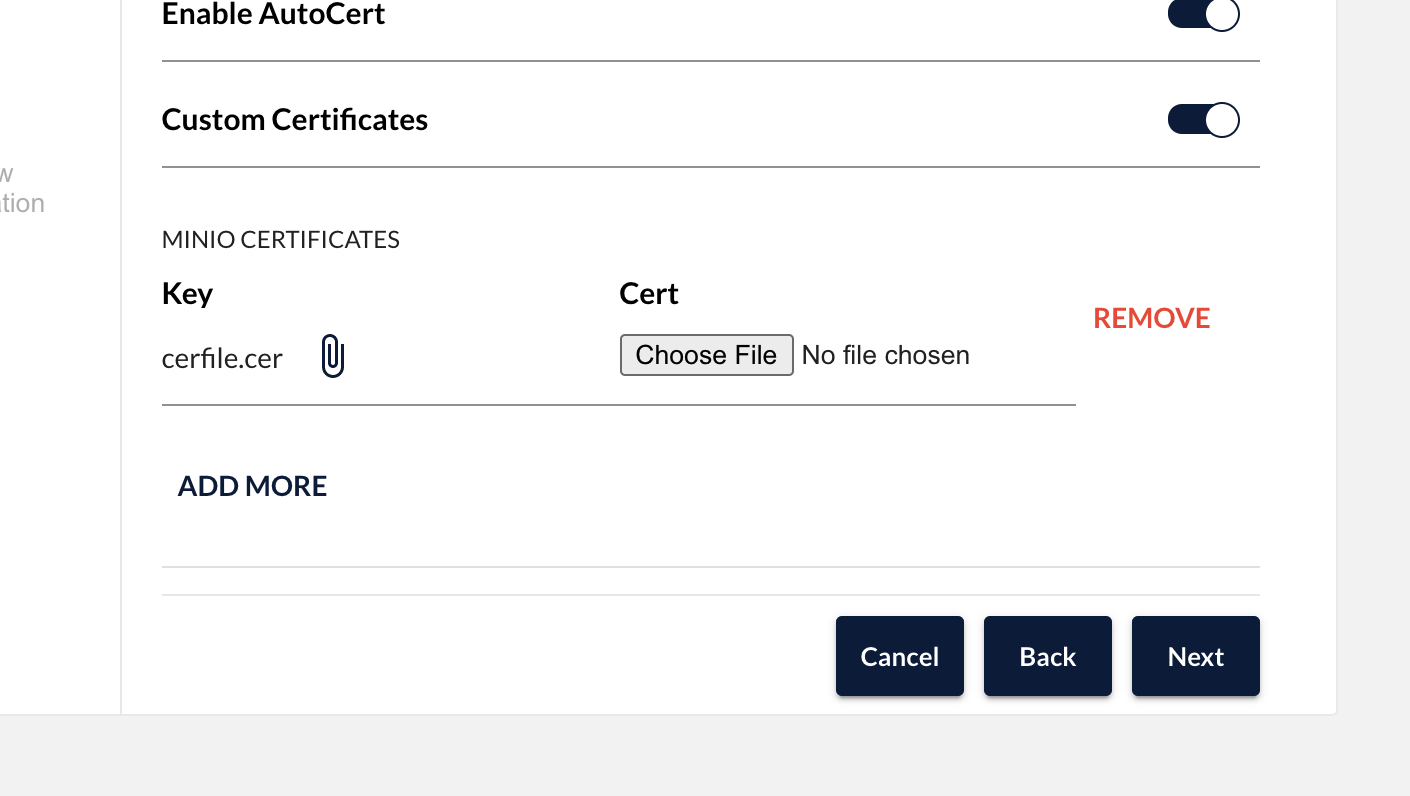Click the truncated sidebar text ending 'tion'
The width and height of the screenshot is (1410, 796).
(x=22, y=203)
